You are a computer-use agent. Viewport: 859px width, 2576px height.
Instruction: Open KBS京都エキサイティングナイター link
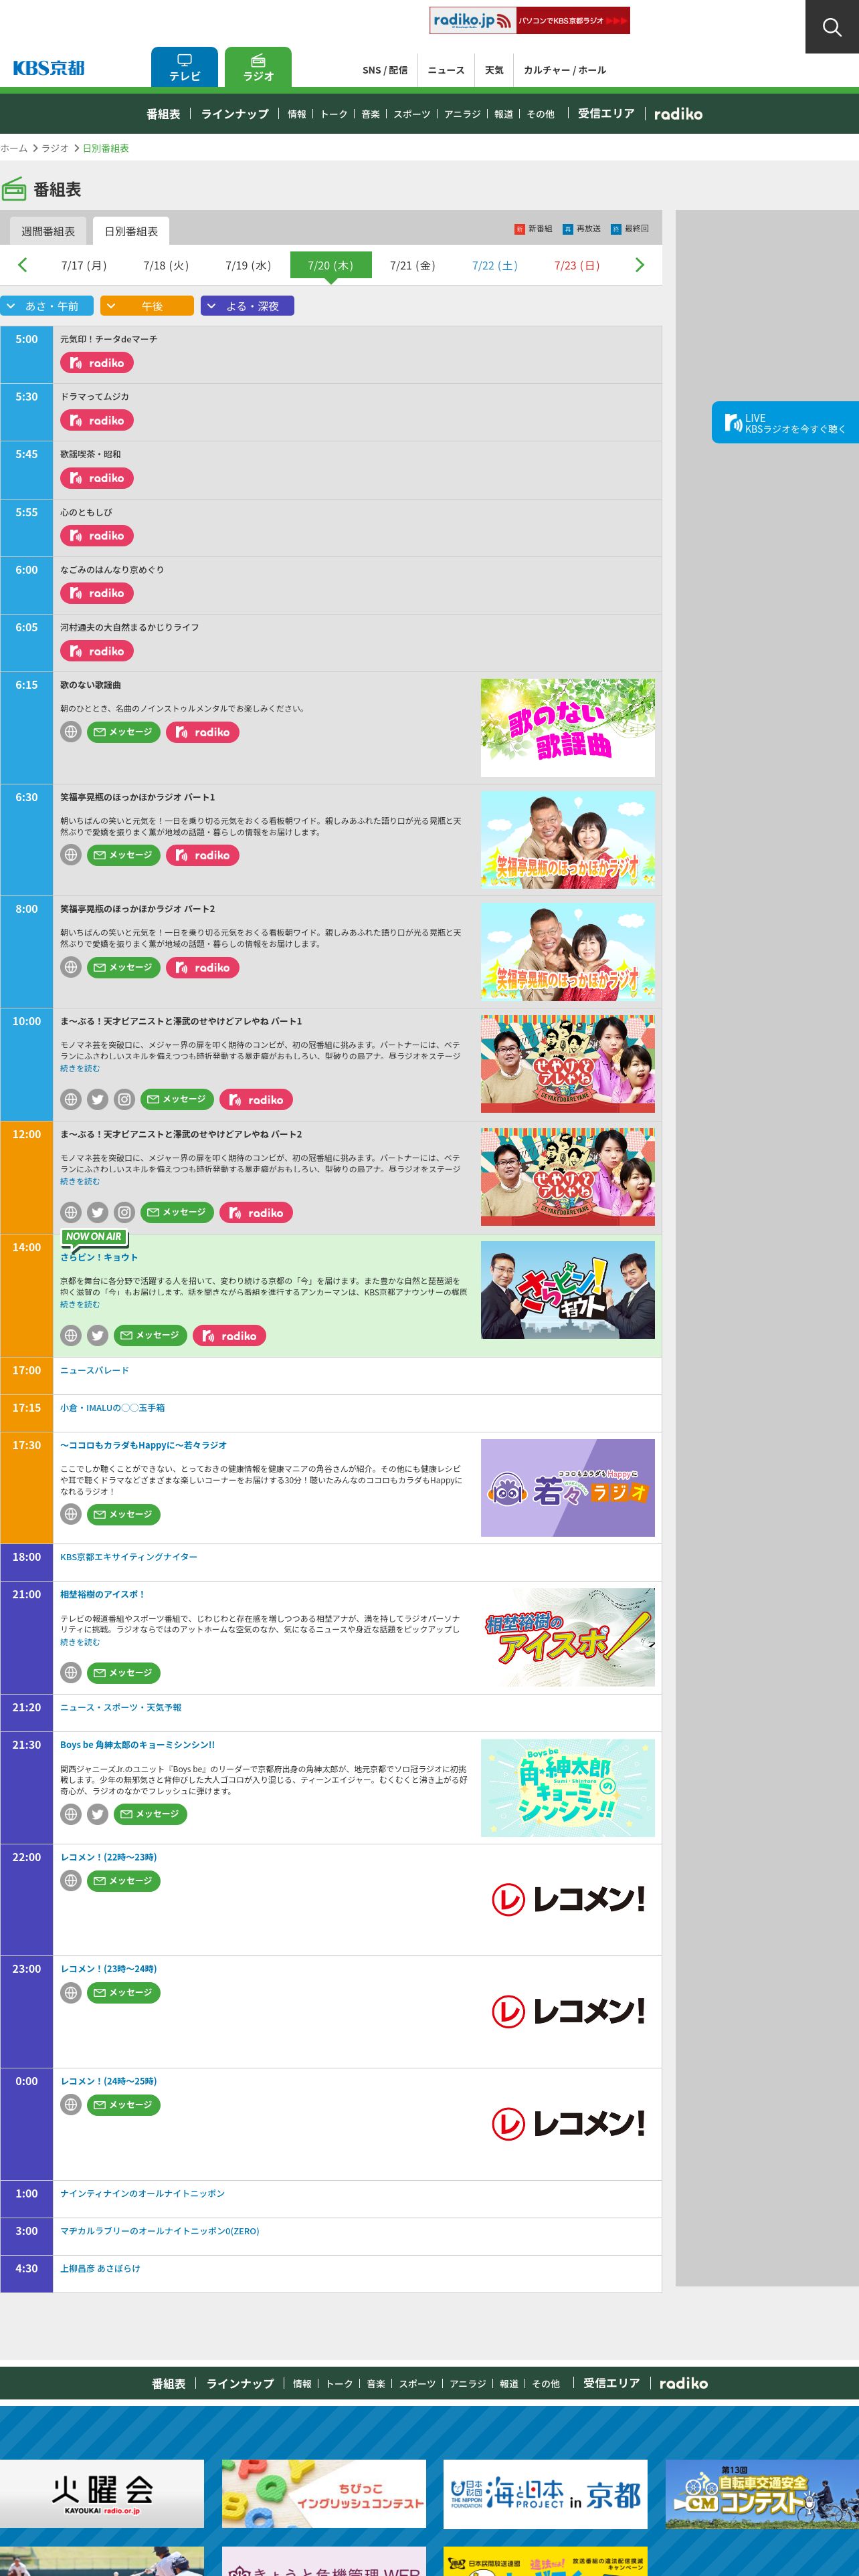click(x=128, y=1557)
